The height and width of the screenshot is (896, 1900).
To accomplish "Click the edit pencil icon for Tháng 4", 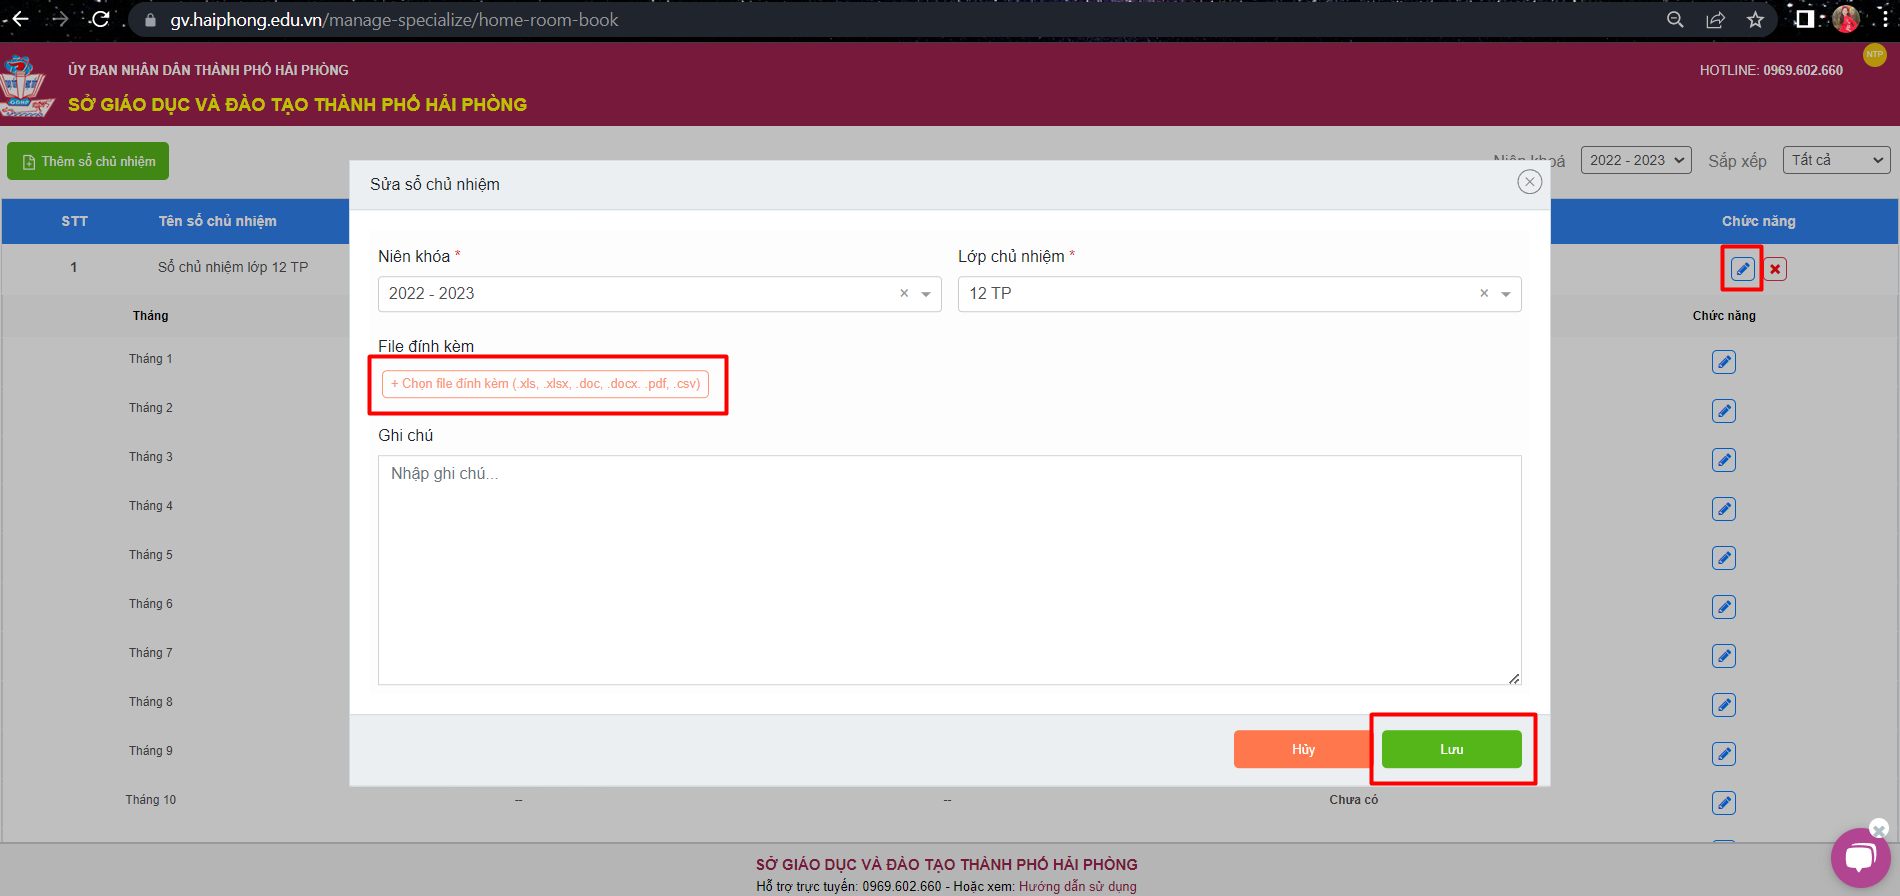I will [1723, 509].
